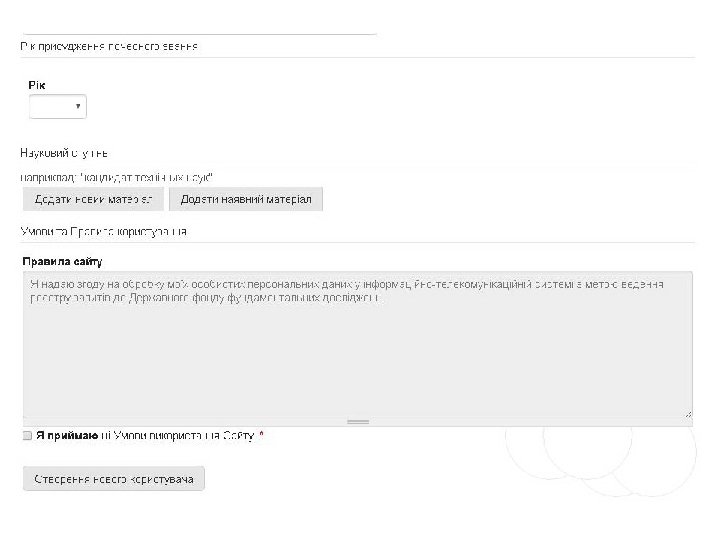Click the Створення нового користувача button
Screen dimensions: 720x540
pos(115,479)
